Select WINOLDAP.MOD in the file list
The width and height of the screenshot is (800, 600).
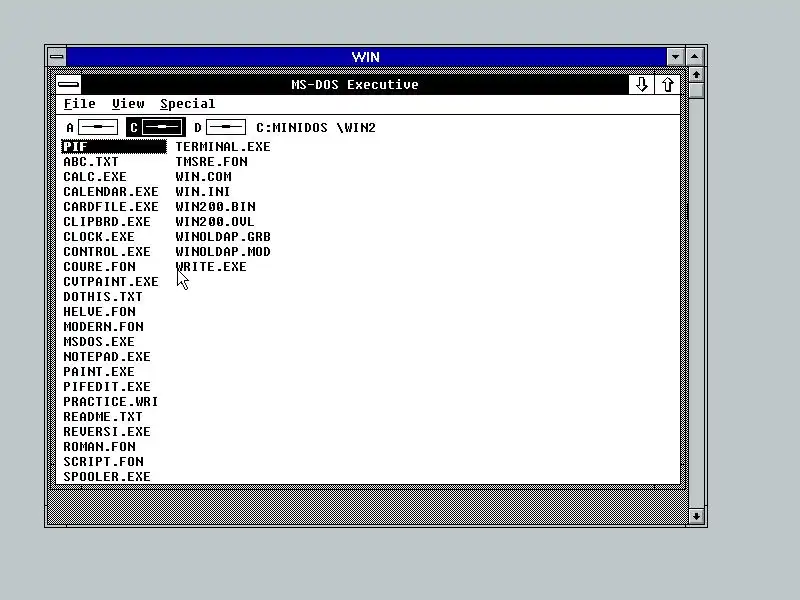(223, 252)
